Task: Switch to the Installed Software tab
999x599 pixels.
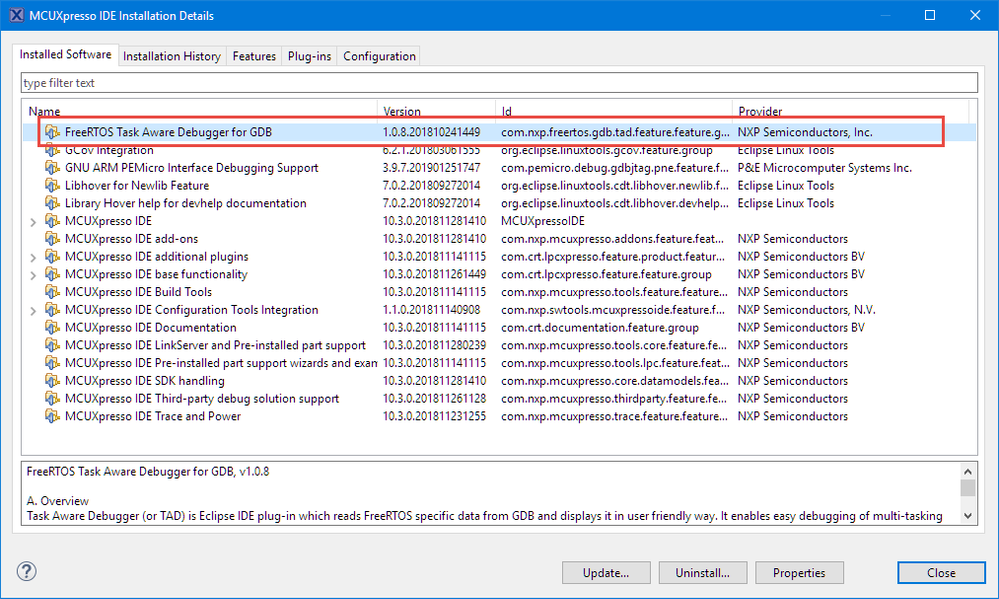Action: [66, 55]
